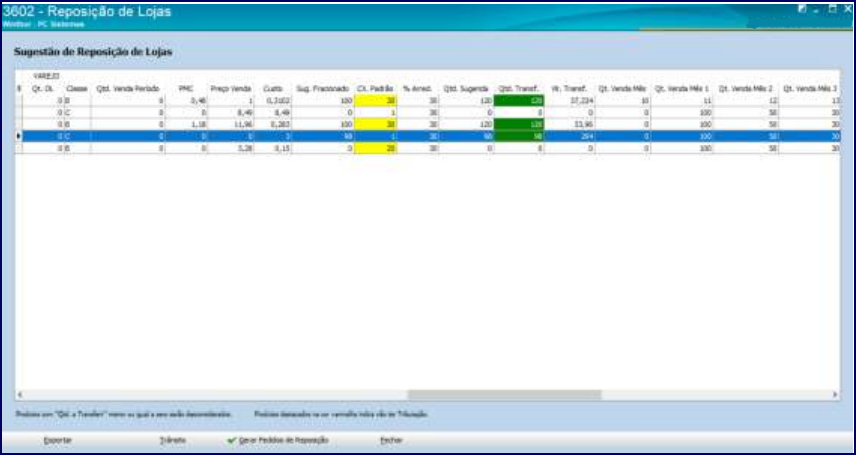Select yellow Cx. Padrão cell in first row

(376, 101)
